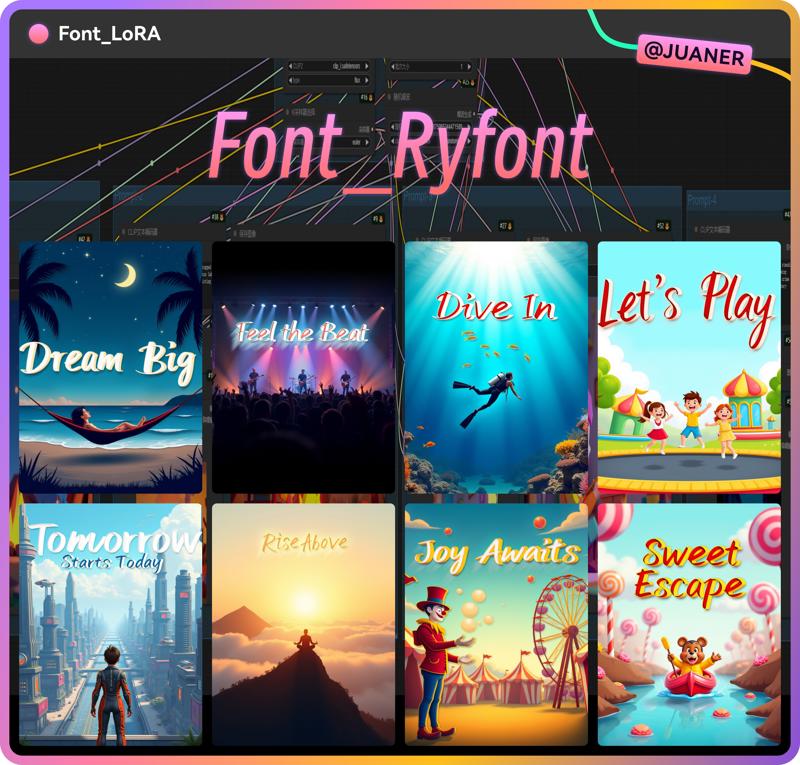Viewport: 800px width, 765px height.
Task: Open the @JUANER author tag
Action: tap(694, 54)
